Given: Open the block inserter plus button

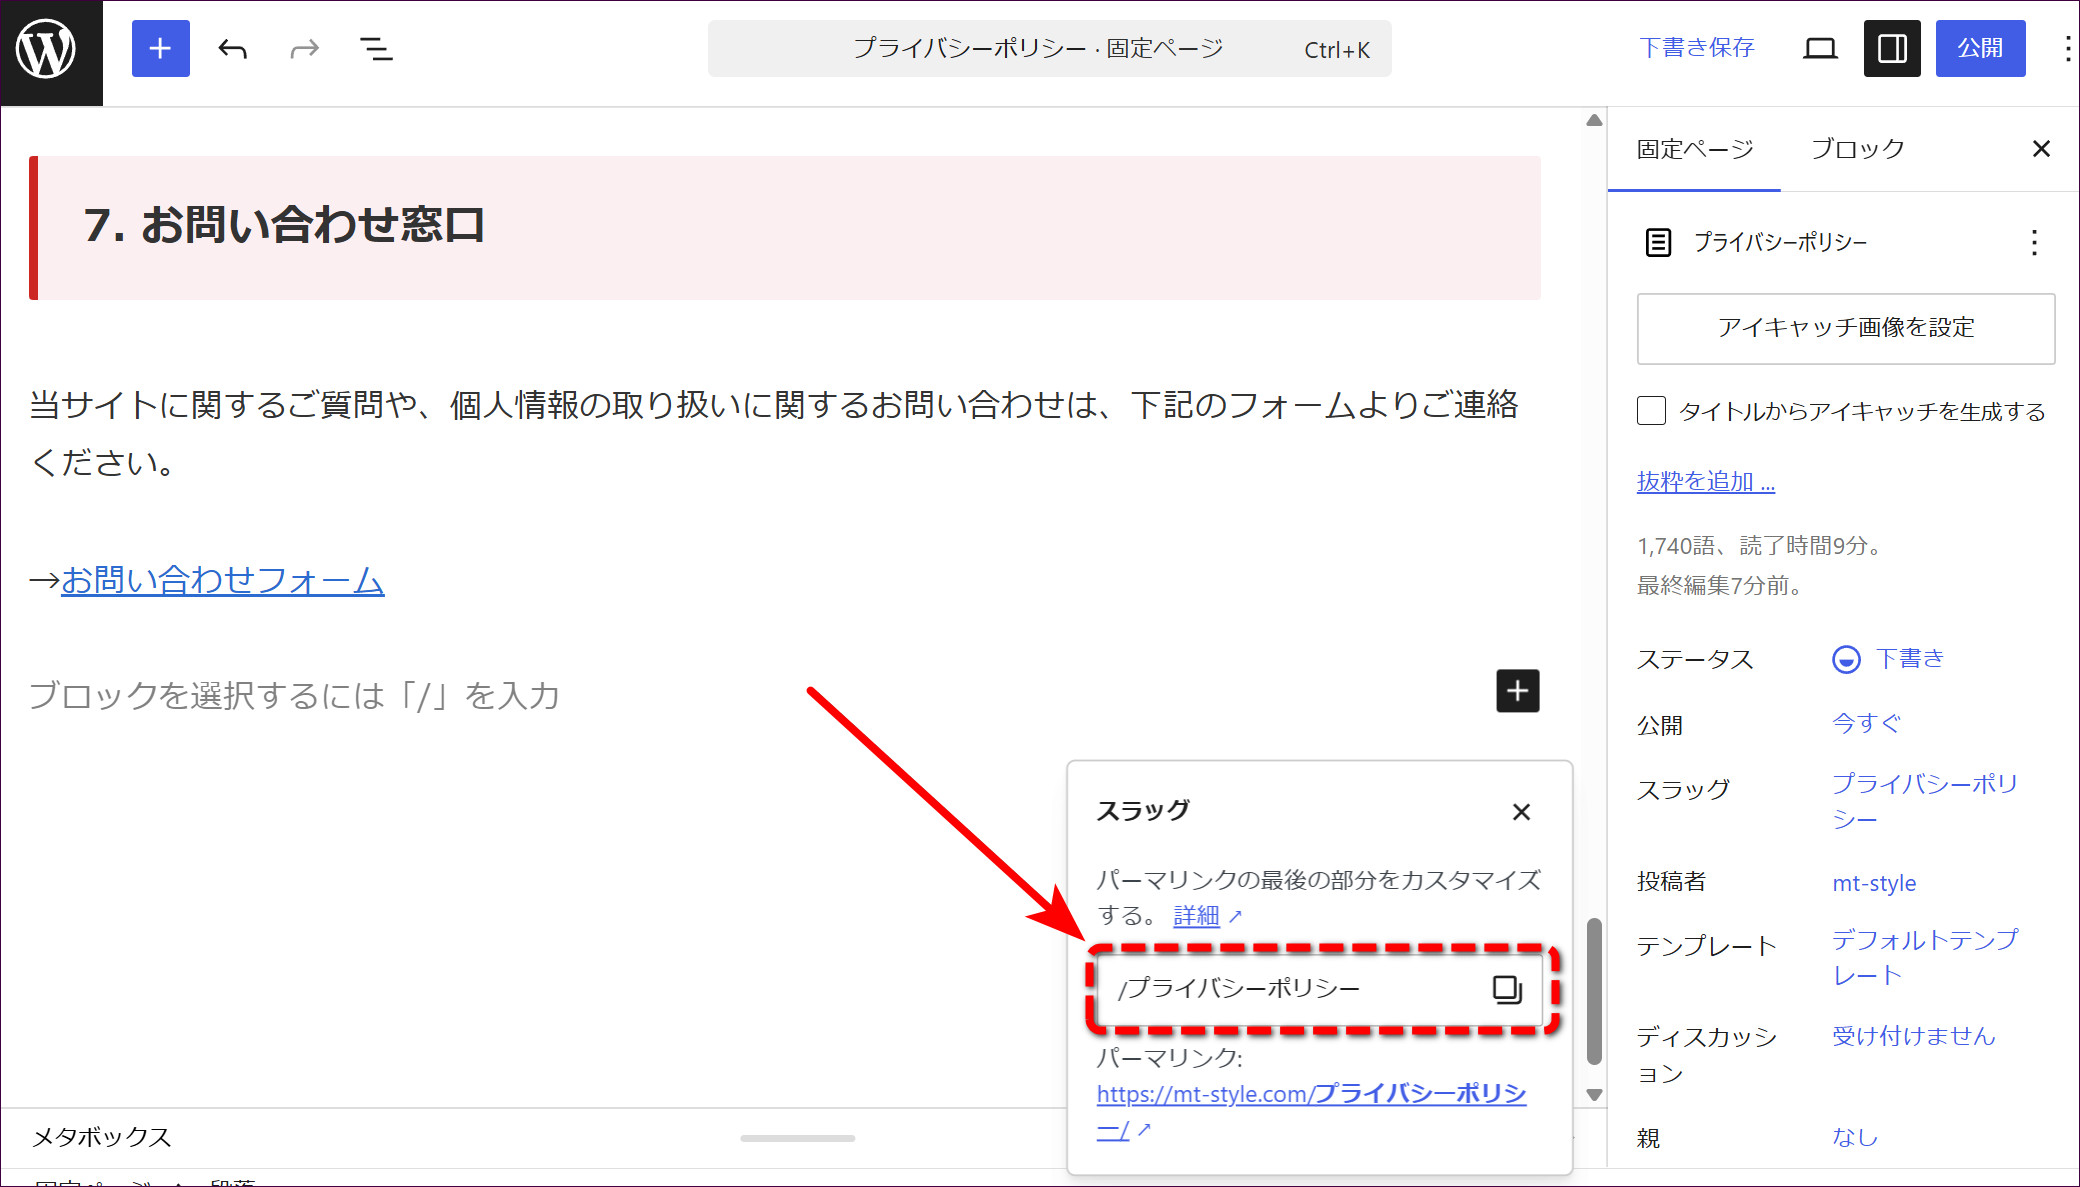Looking at the screenshot, I should pos(160,49).
